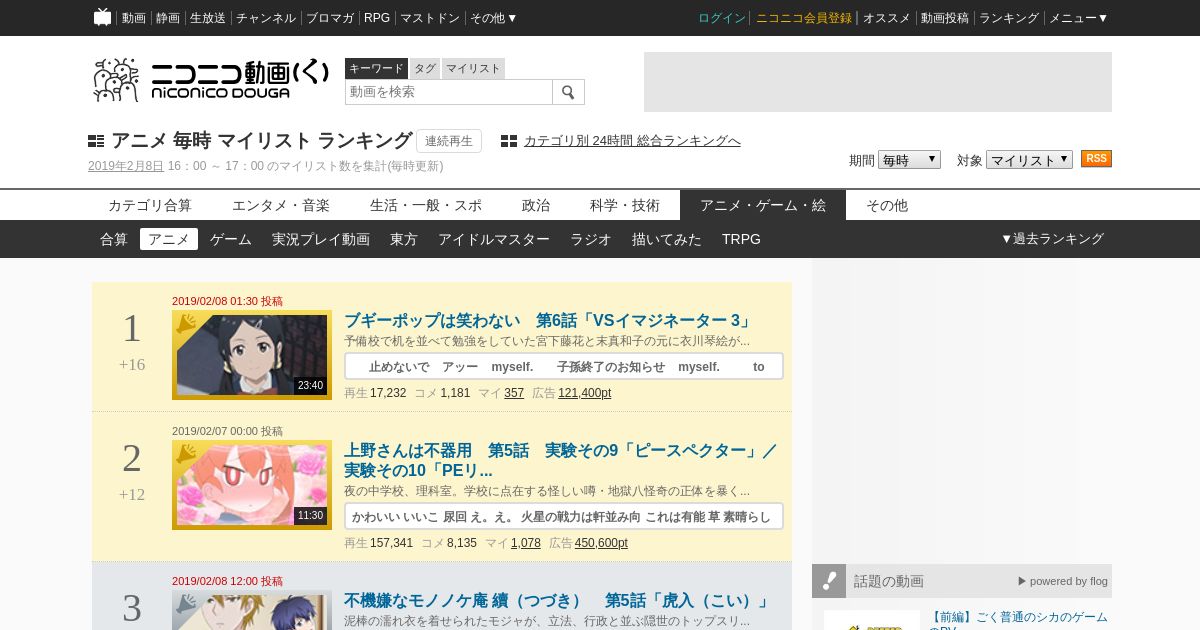
Task: Open the rank 3 モノノケ庵 thumbnail
Action: tap(252, 610)
